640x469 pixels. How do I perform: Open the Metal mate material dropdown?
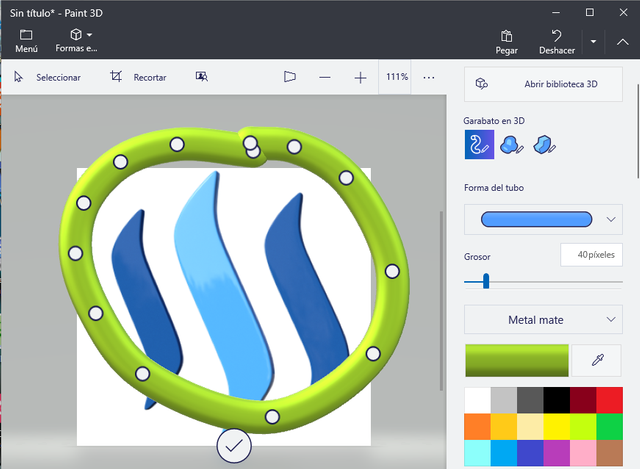click(x=543, y=320)
